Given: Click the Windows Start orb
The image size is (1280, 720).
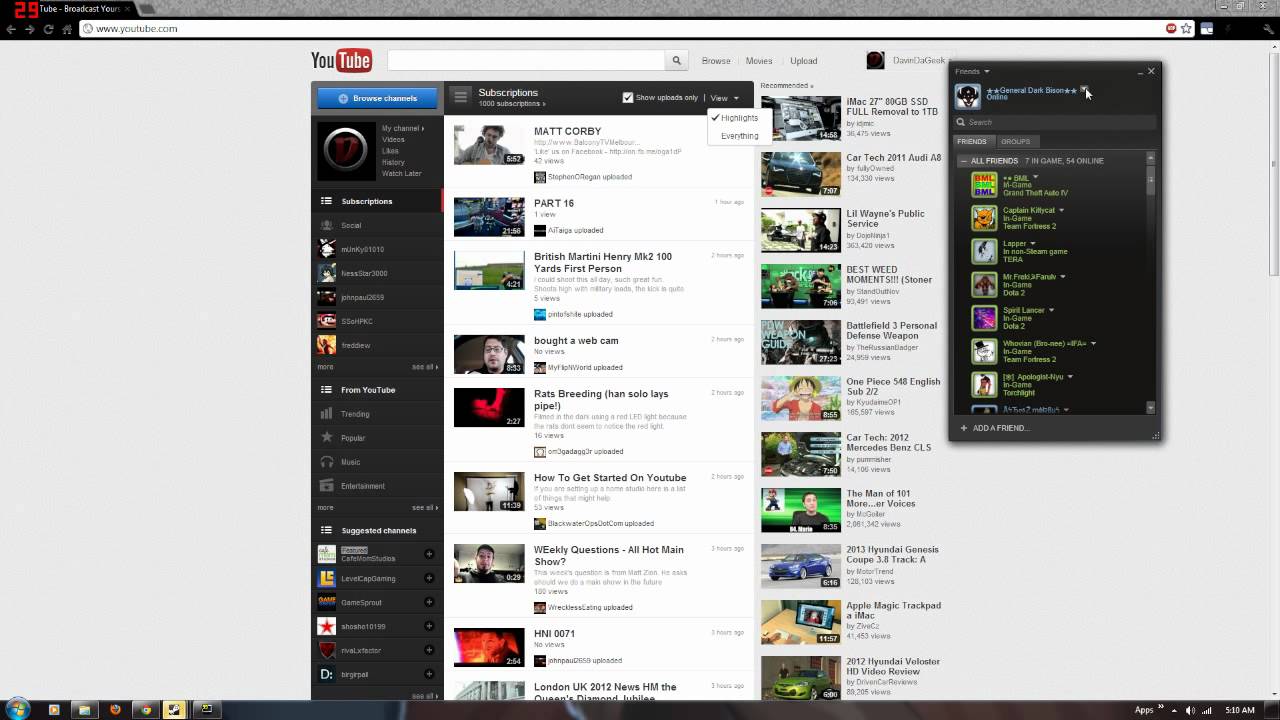Looking at the screenshot, I should [x=18, y=709].
